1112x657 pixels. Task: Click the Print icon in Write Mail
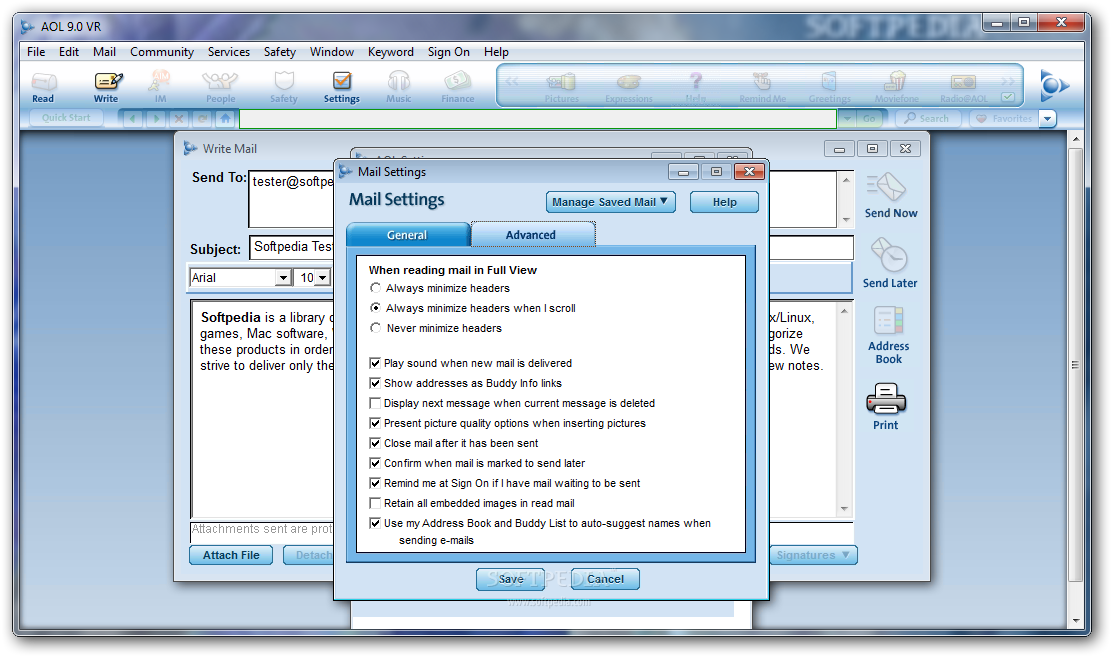pos(885,407)
